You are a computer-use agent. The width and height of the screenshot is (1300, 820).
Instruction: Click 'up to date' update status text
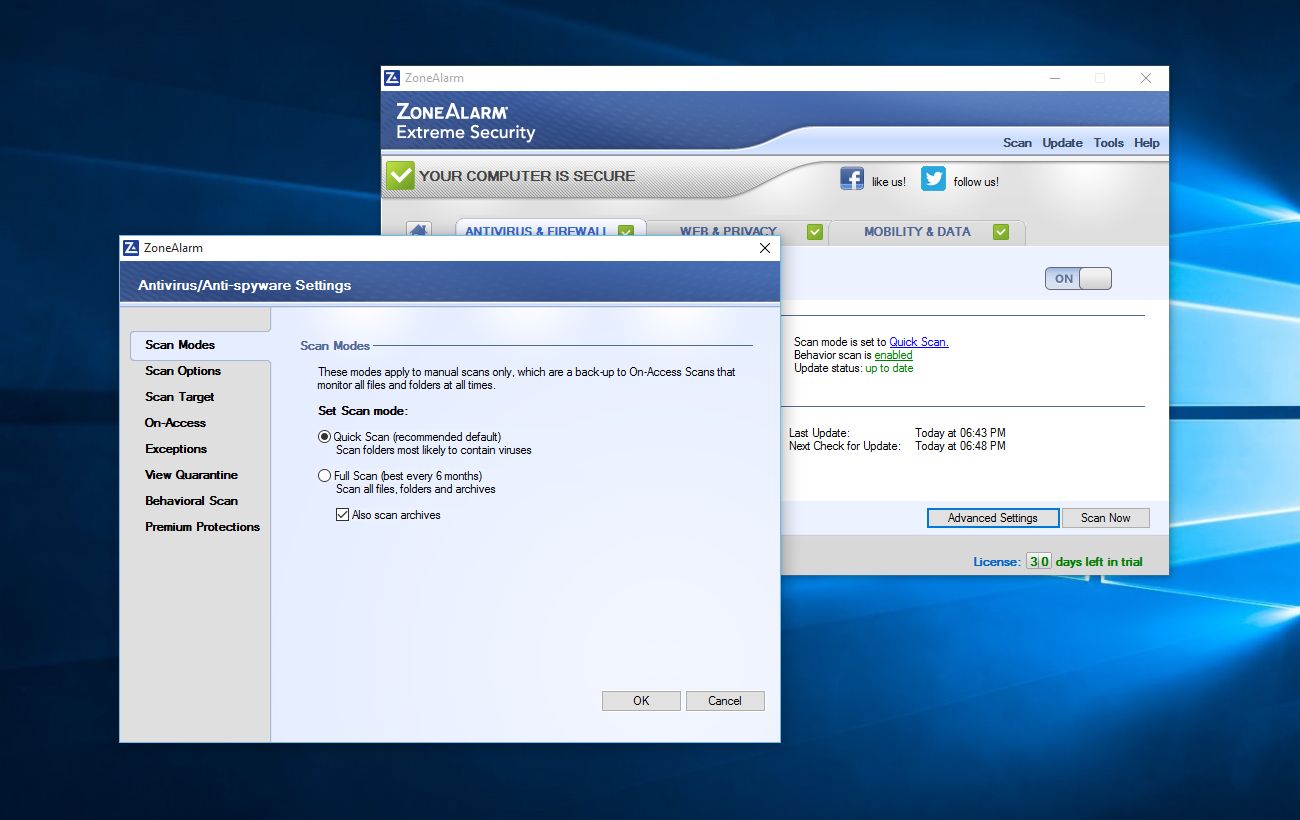click(x=889, y=368)
